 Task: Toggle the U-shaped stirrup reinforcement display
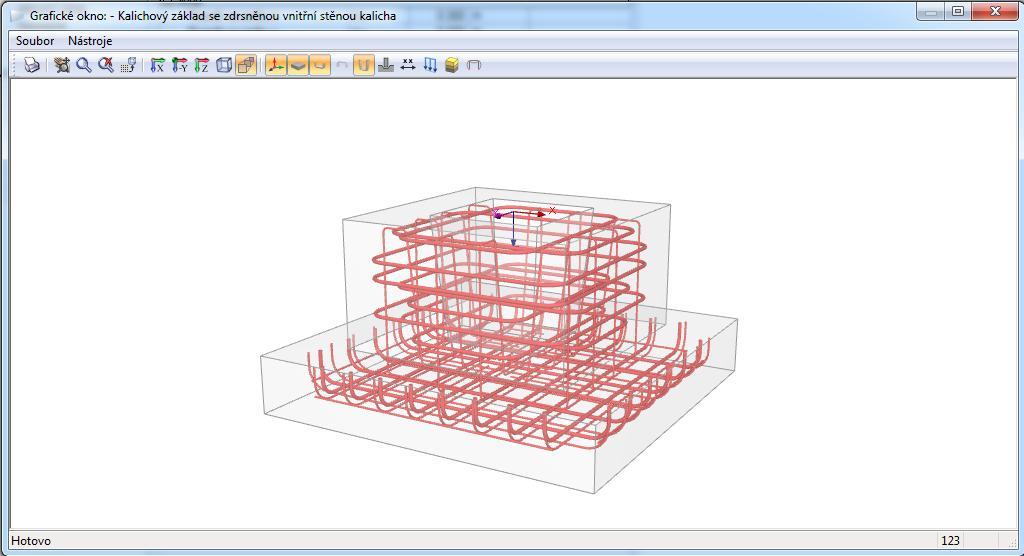[364, 65]
